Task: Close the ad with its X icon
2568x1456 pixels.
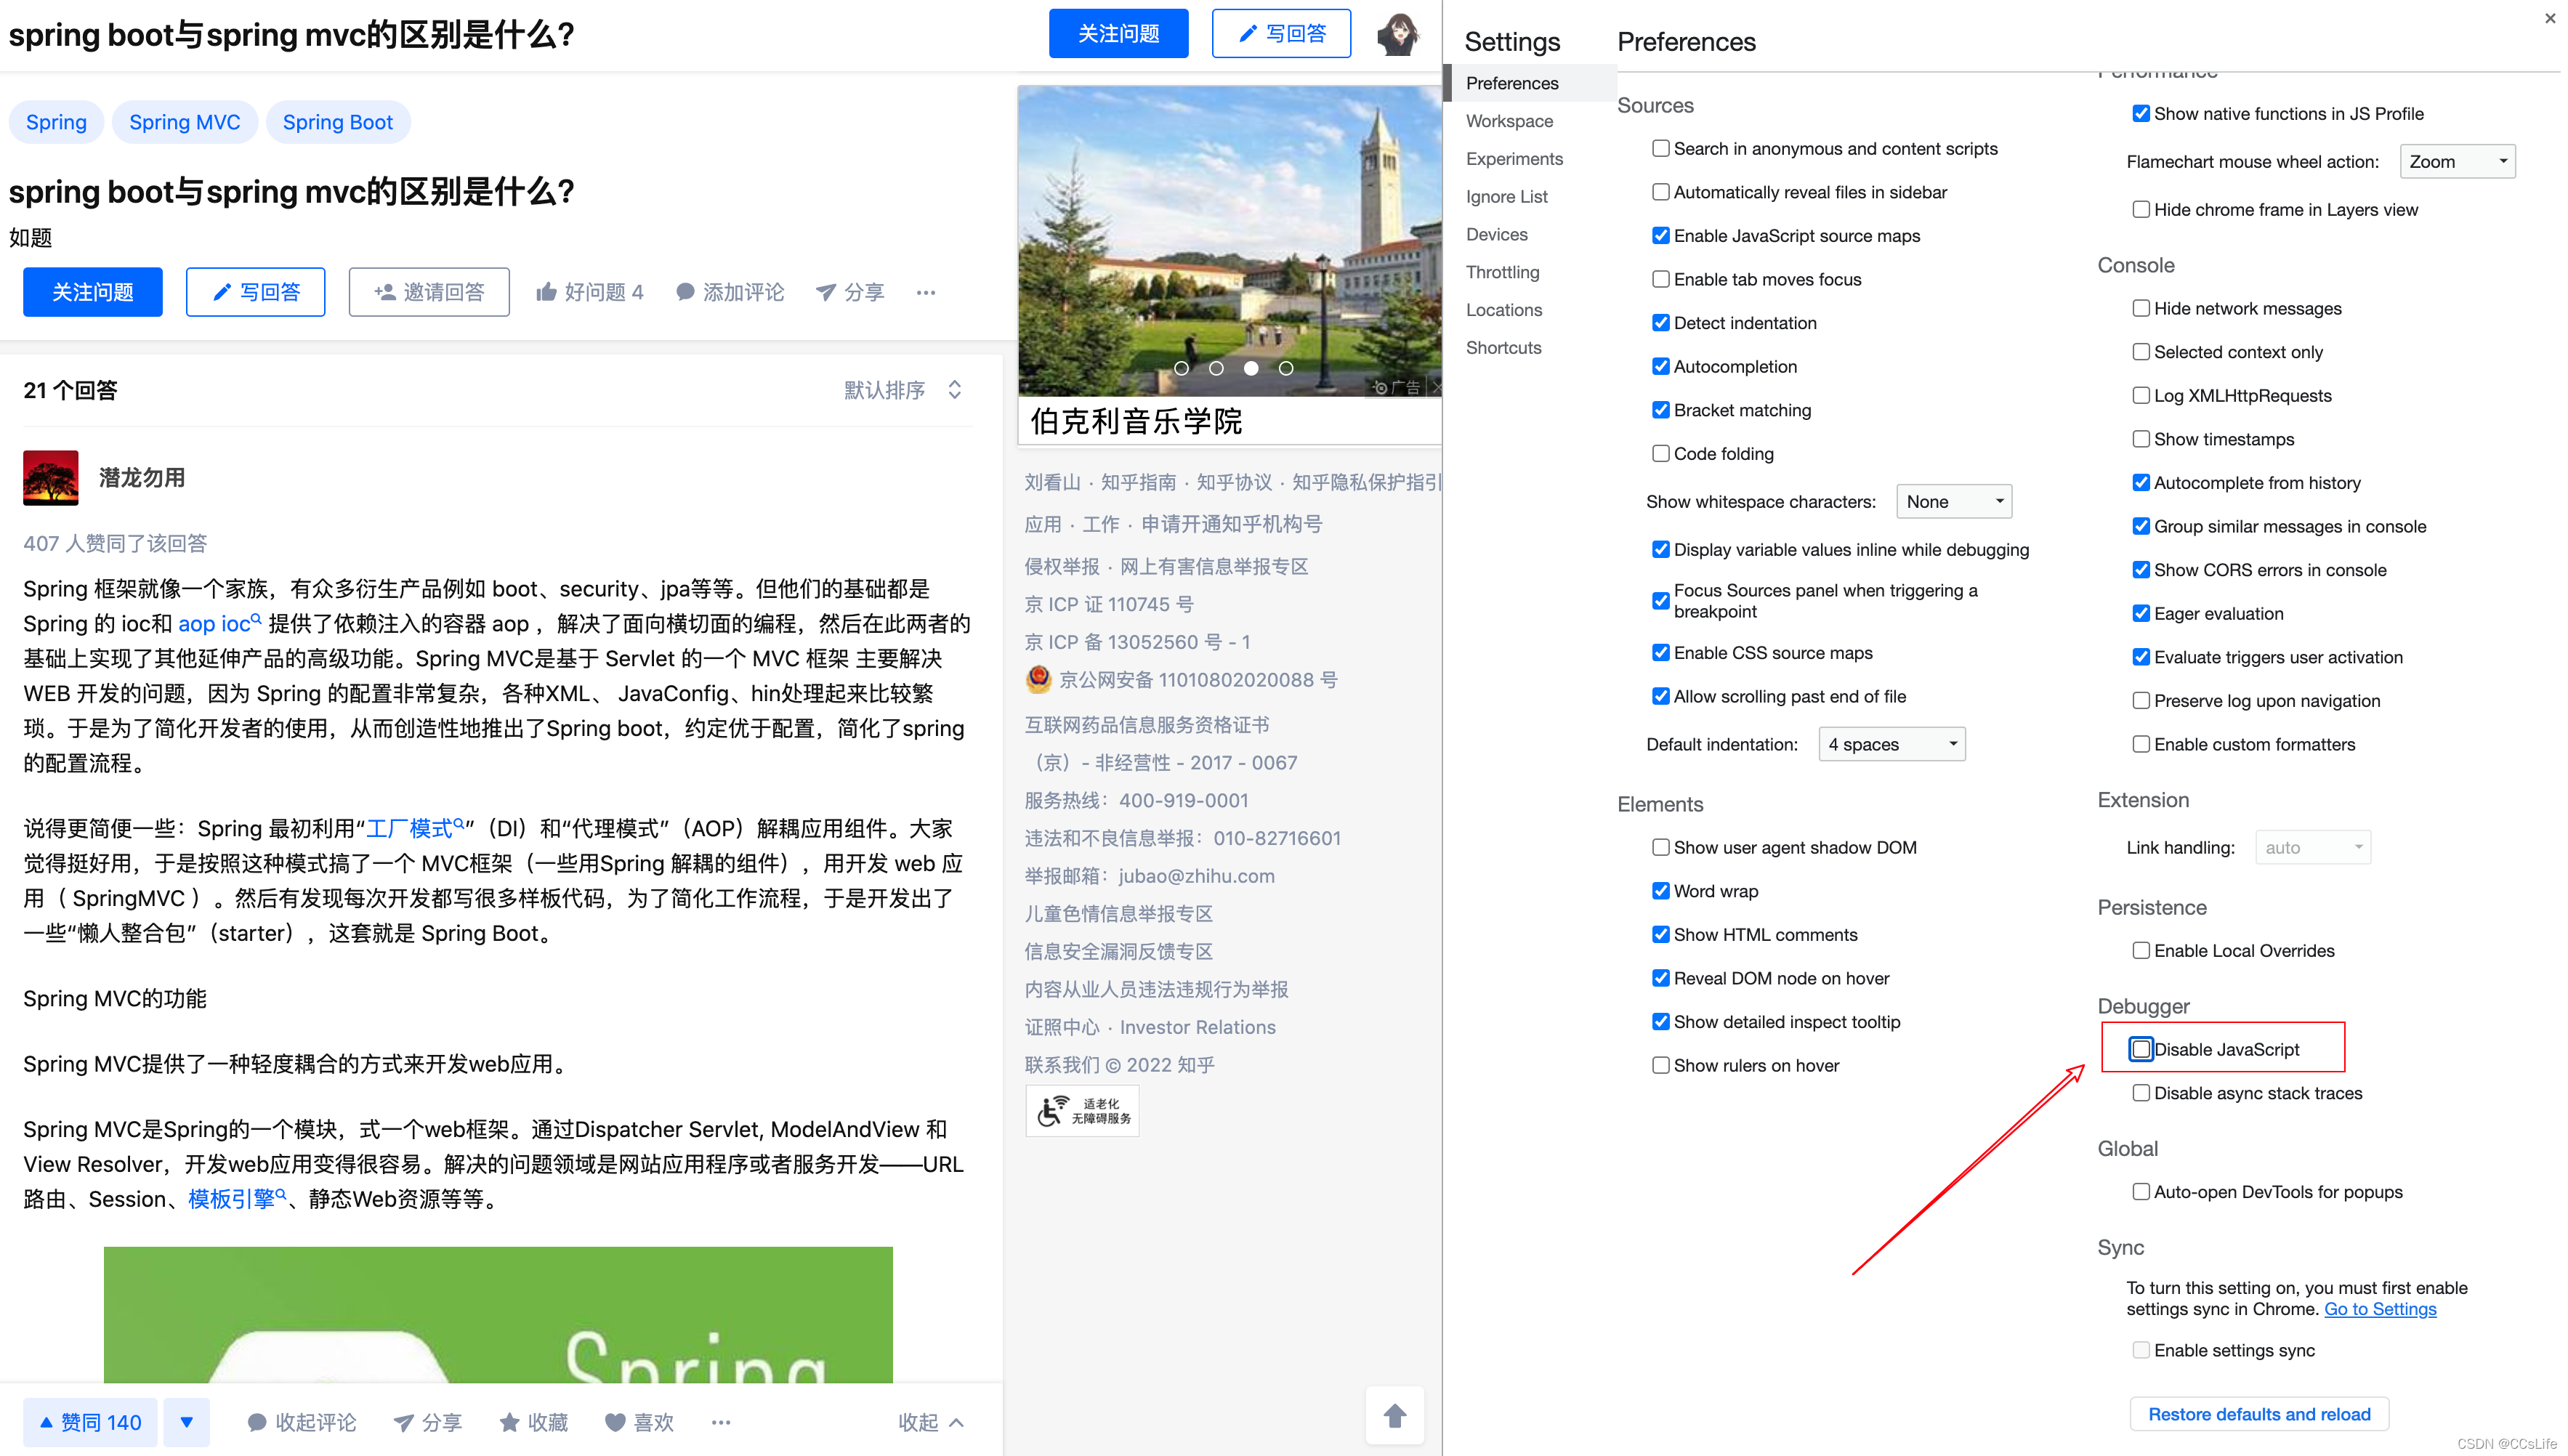Action: pos(1436,387)
